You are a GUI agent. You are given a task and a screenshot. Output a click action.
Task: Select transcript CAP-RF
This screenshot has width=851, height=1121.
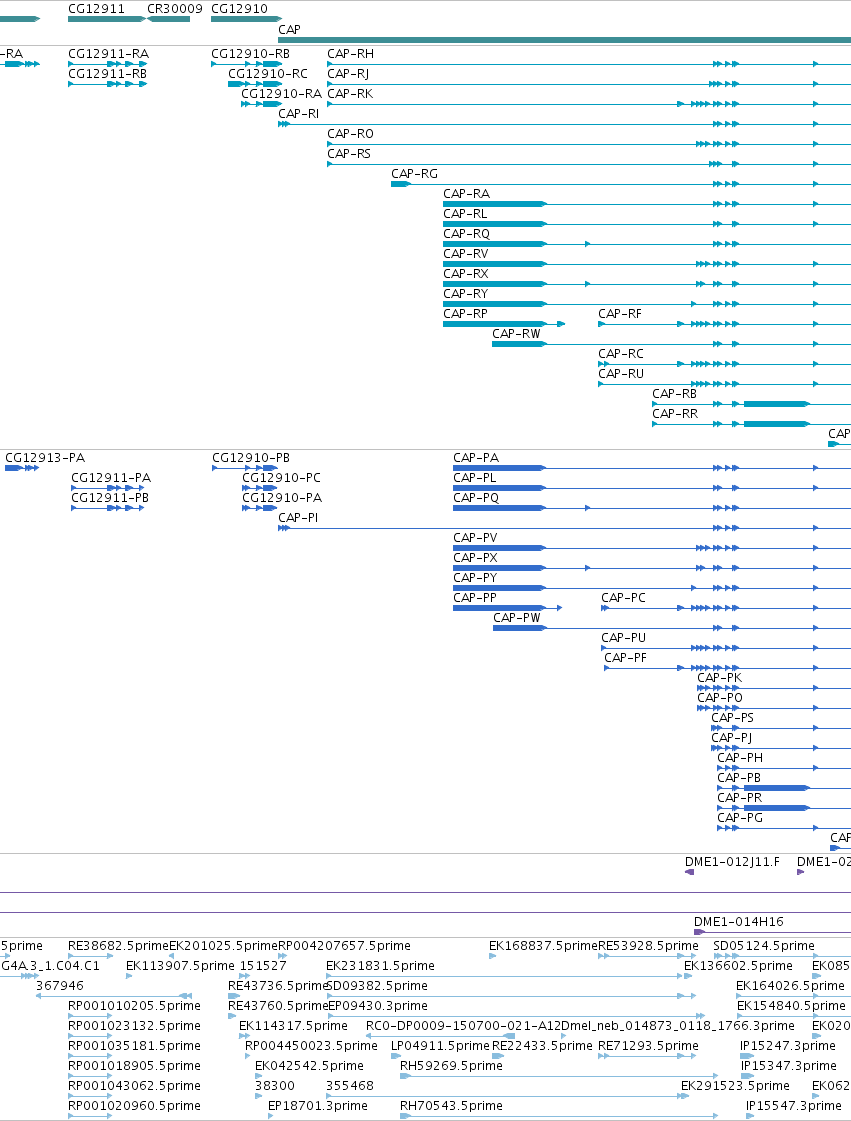[x=724, y=325]
